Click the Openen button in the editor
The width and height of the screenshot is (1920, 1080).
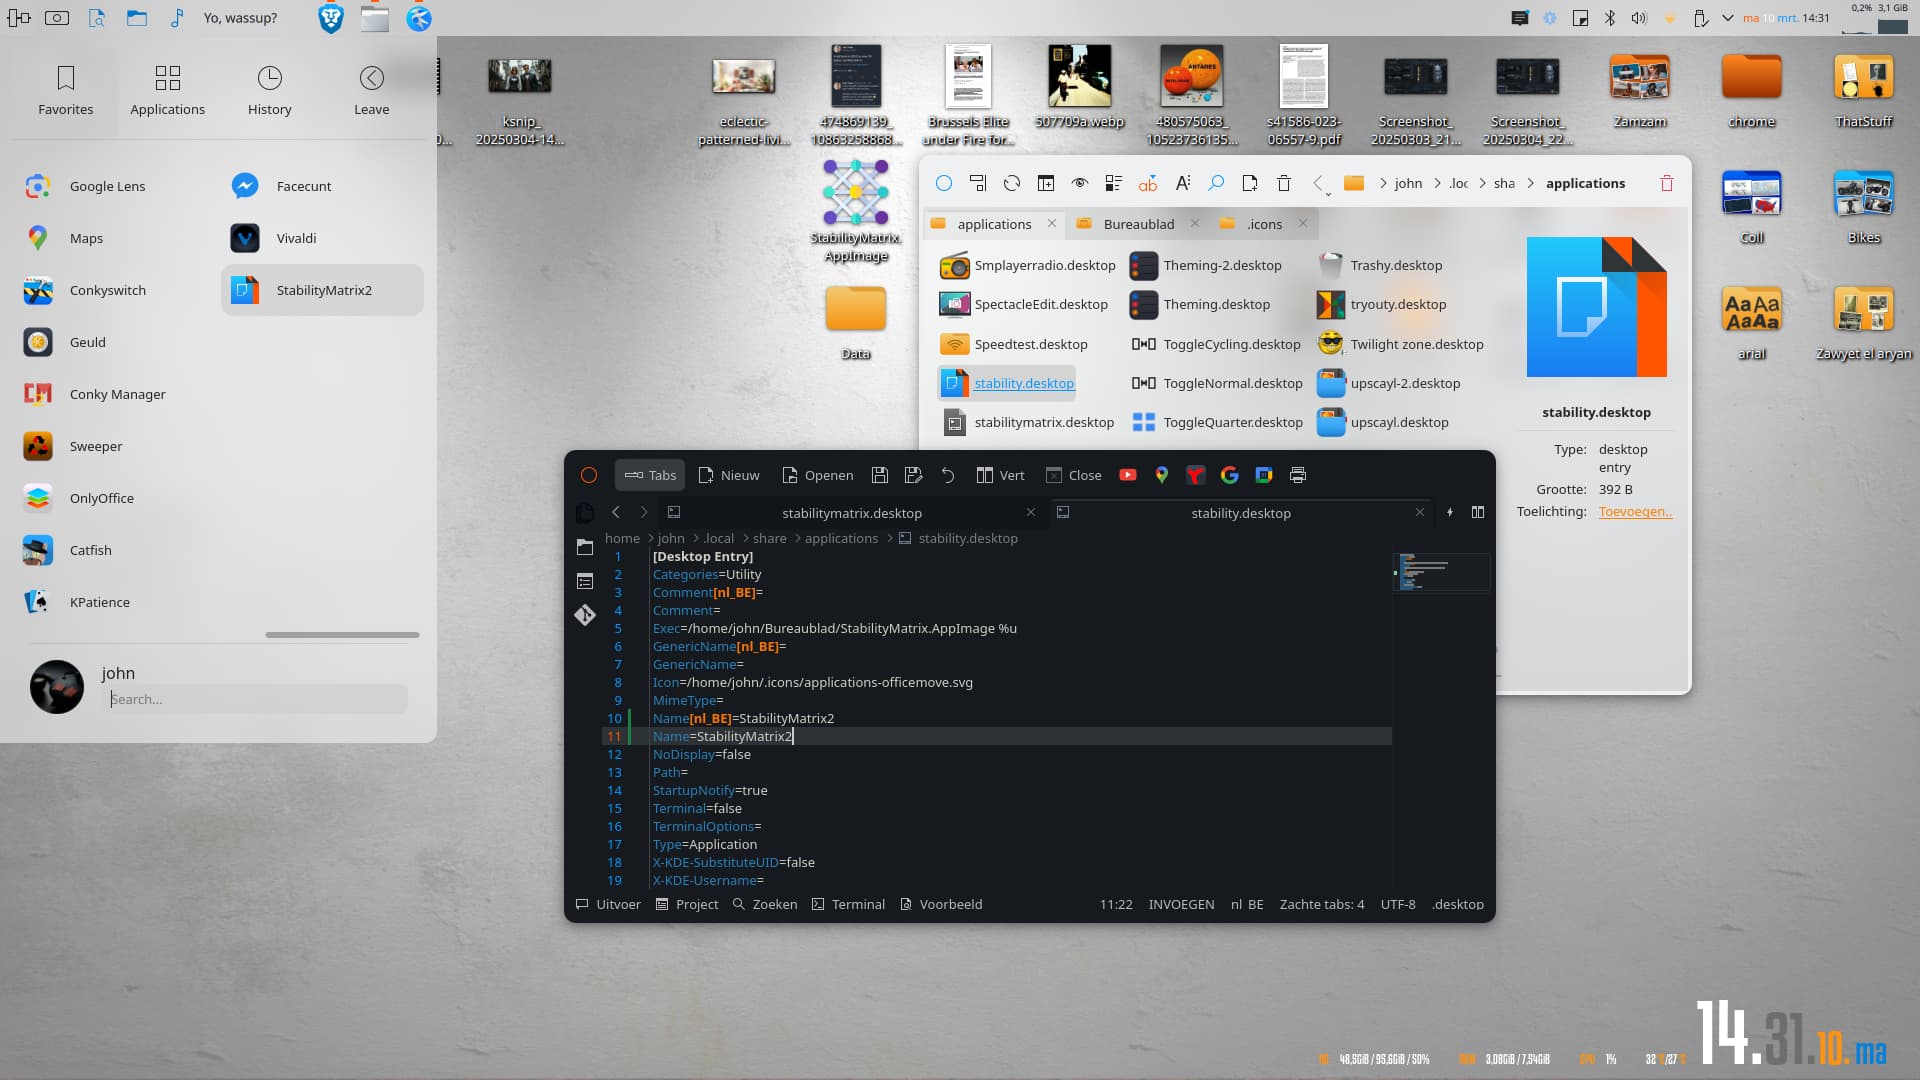point(818,475)
